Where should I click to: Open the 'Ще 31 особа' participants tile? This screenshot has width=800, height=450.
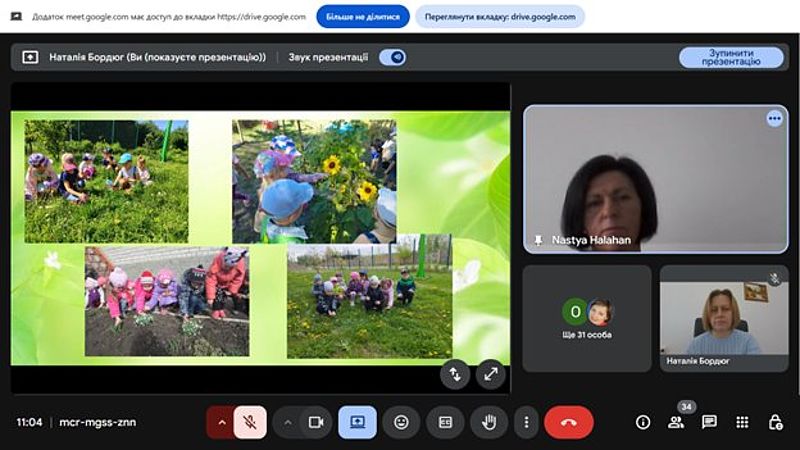coord(587,318)
